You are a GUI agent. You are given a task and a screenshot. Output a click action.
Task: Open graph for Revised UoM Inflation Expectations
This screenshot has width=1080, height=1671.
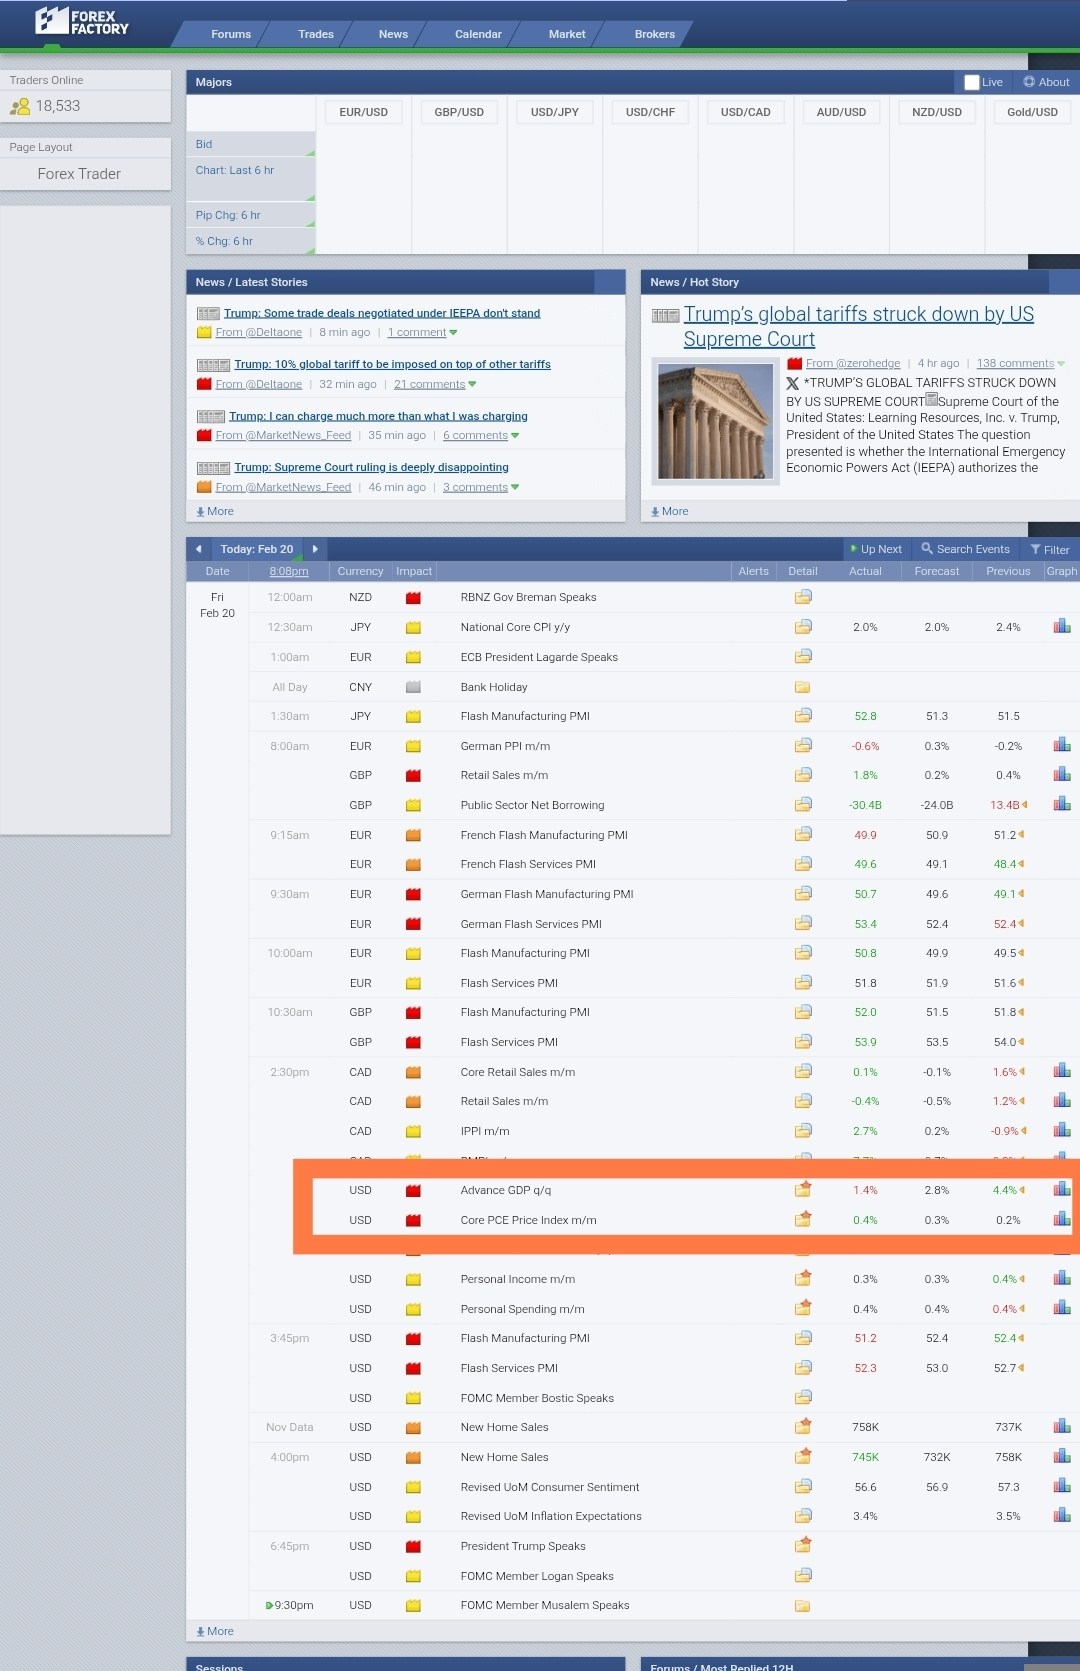(x=1062, y=1515)
